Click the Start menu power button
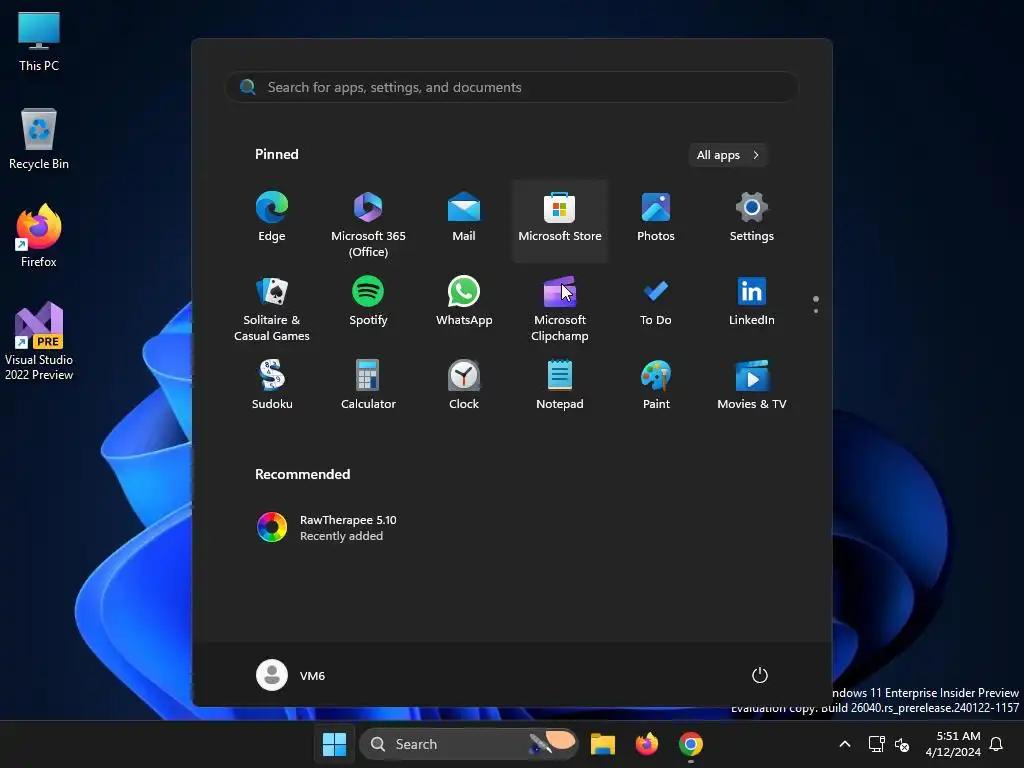The image size is (1024, 768). [760, 675]
